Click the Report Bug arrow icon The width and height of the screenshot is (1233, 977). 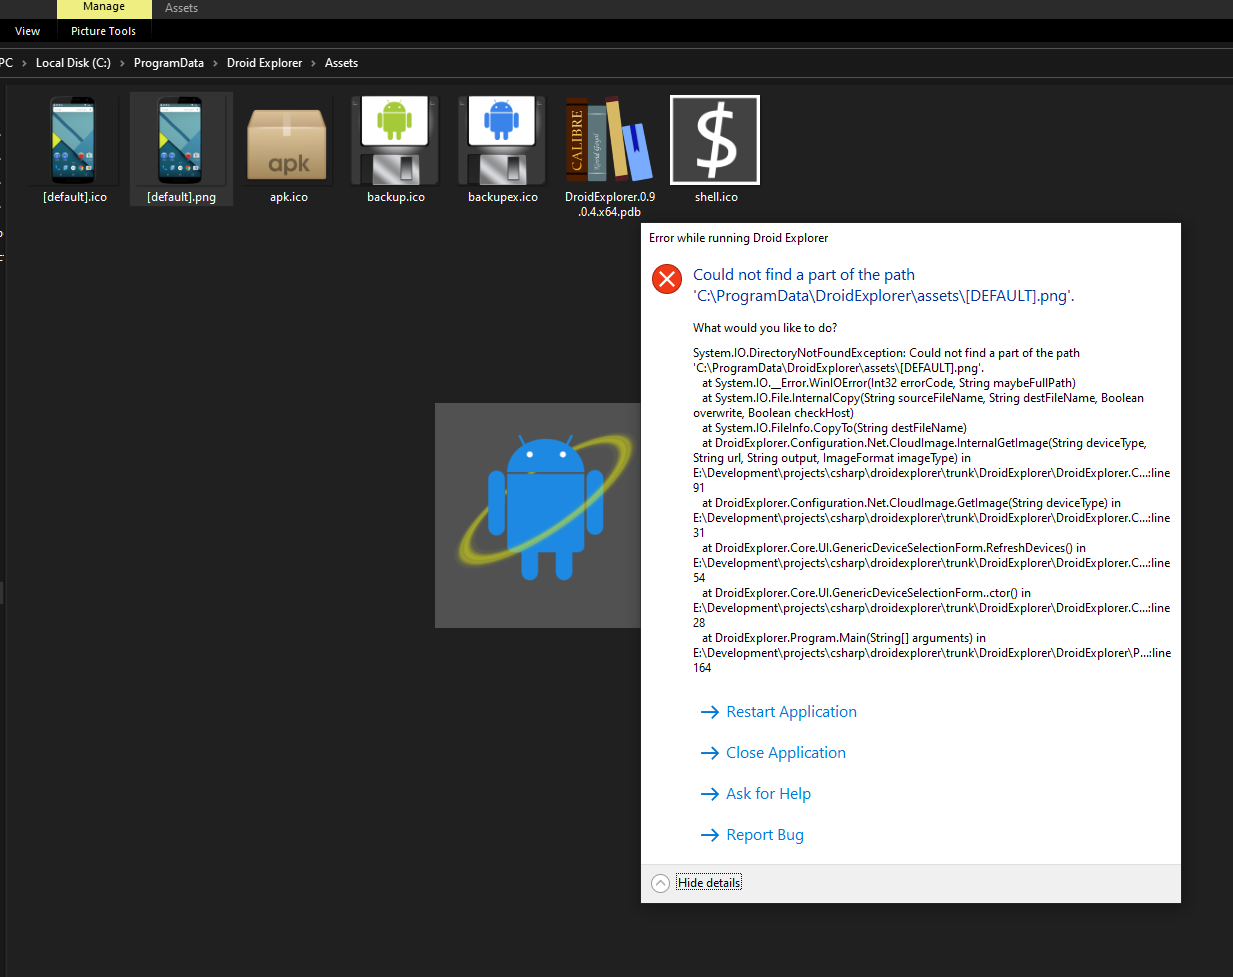coord(710,835)
